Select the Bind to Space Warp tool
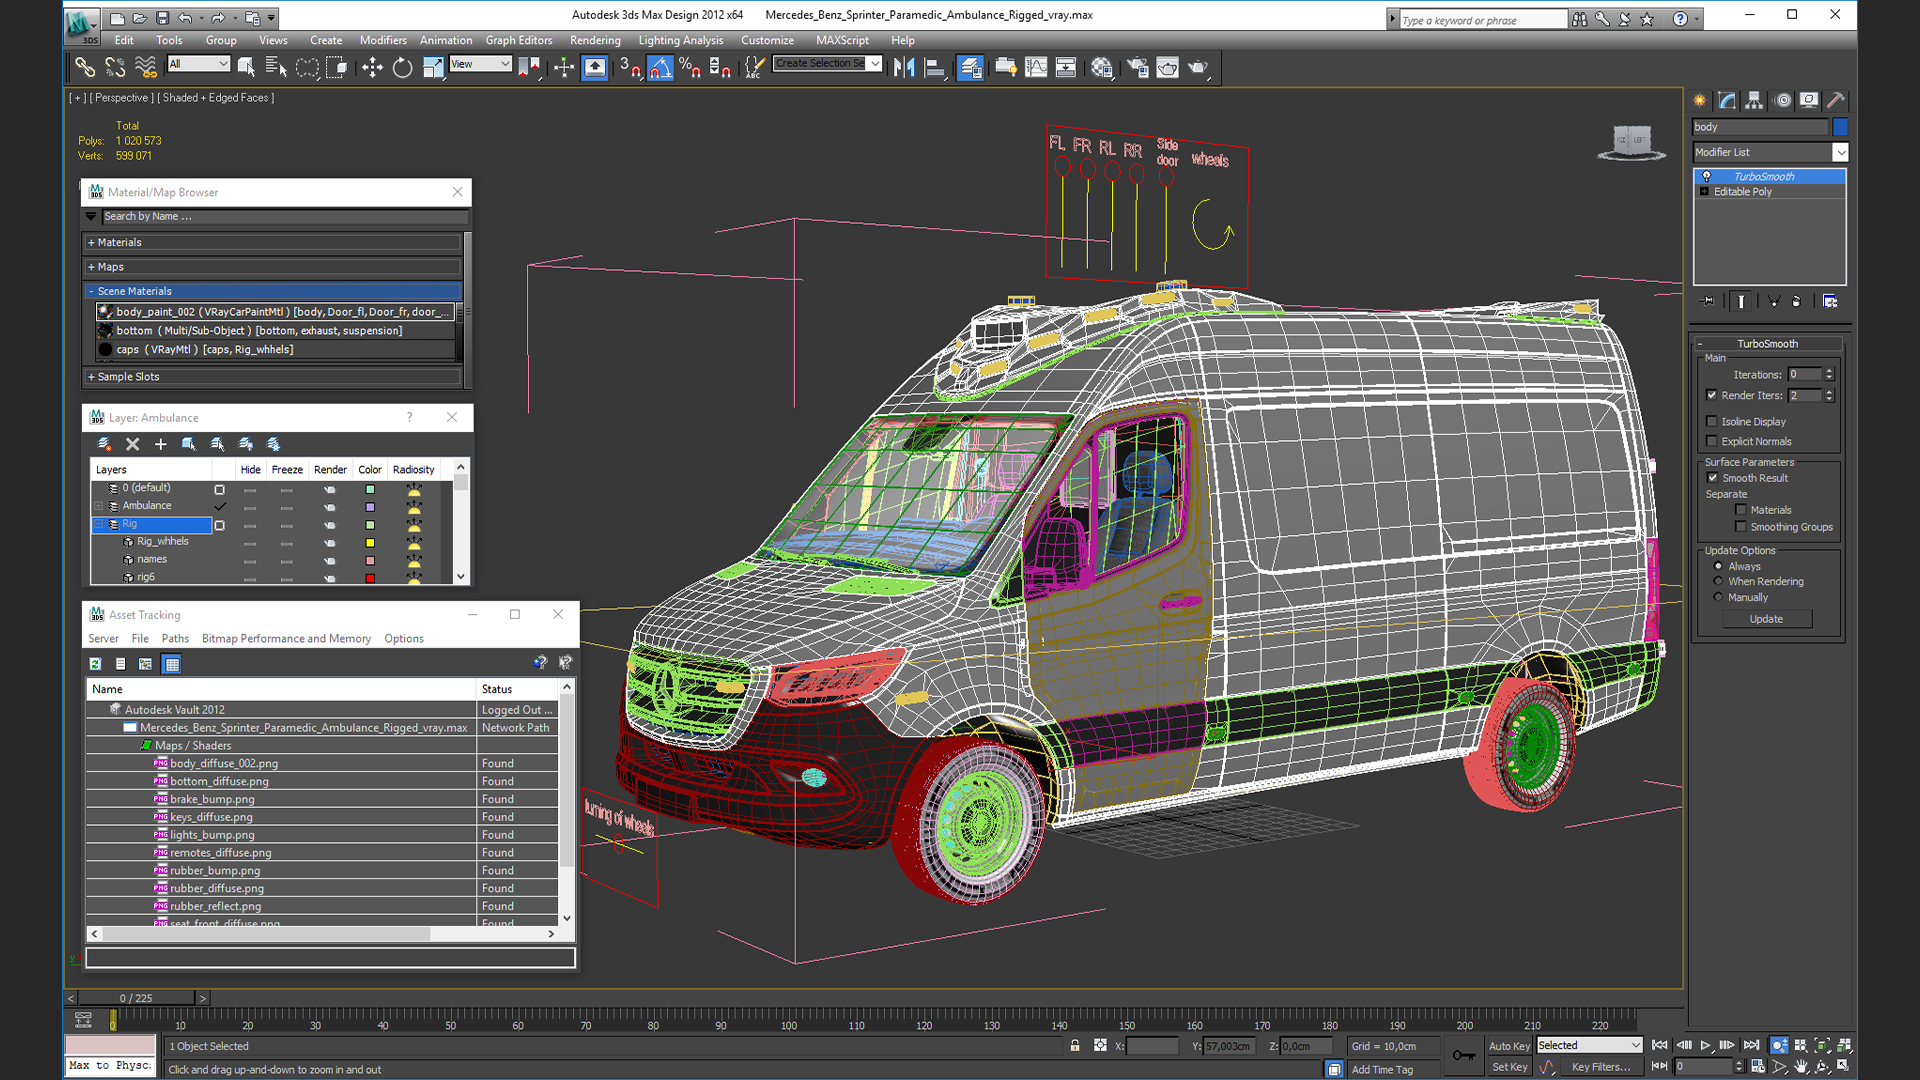Screen dimensions: 1920x1080 146,67
